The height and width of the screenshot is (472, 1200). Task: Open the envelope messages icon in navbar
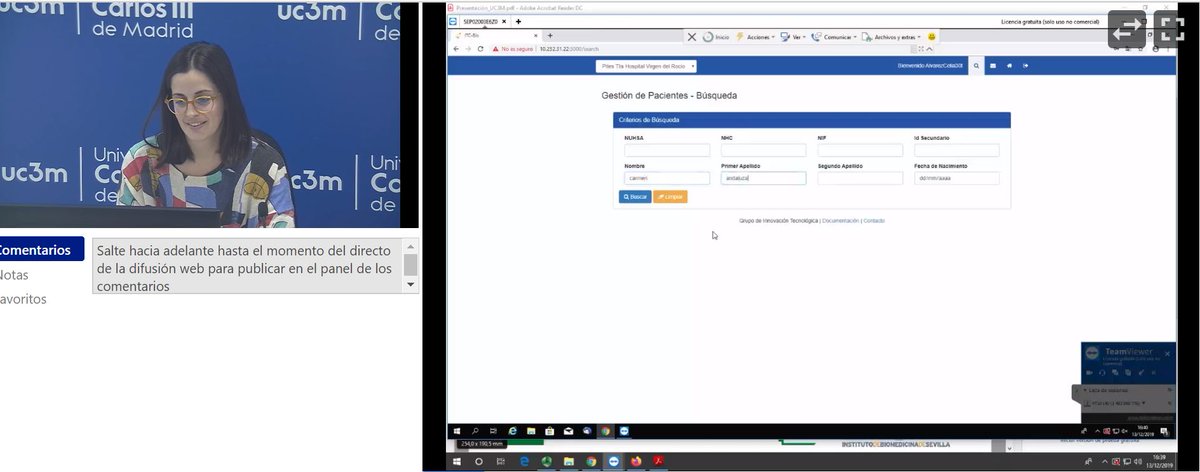click(x=993, y=66)
